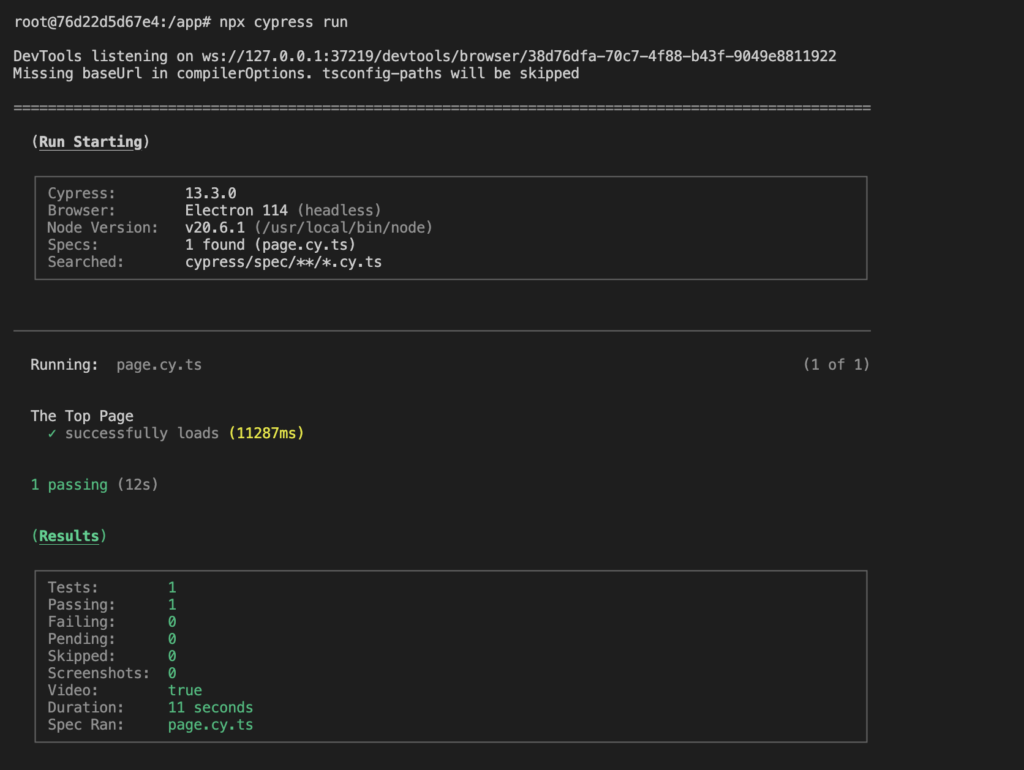
Task: Click 'The Top Page' test suite title
Action: tap(82, 416)
